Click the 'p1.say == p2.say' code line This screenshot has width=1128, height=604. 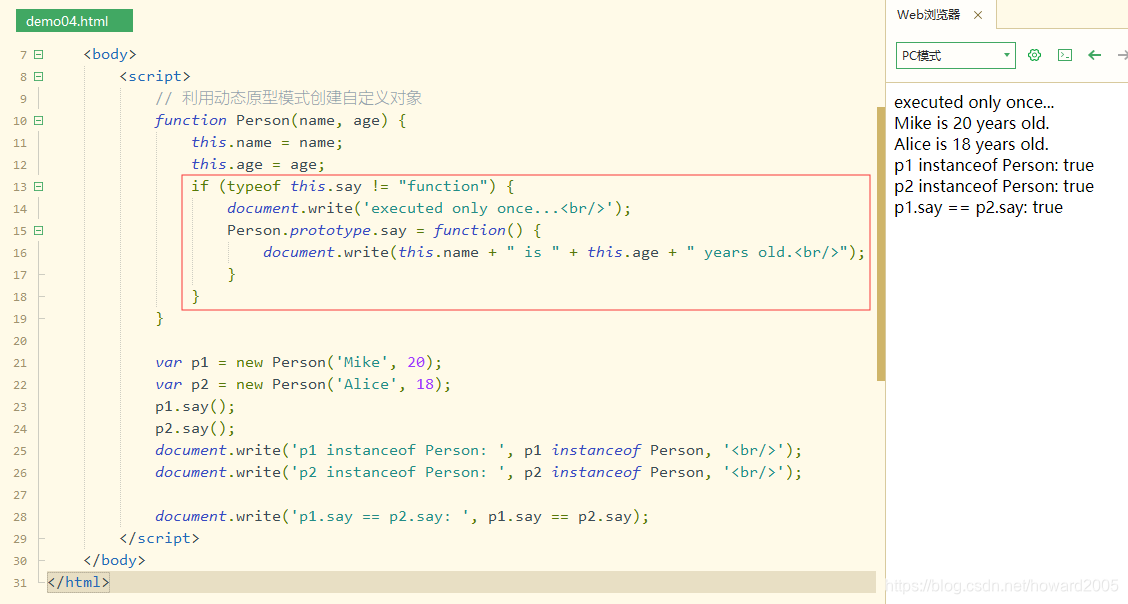401,516
